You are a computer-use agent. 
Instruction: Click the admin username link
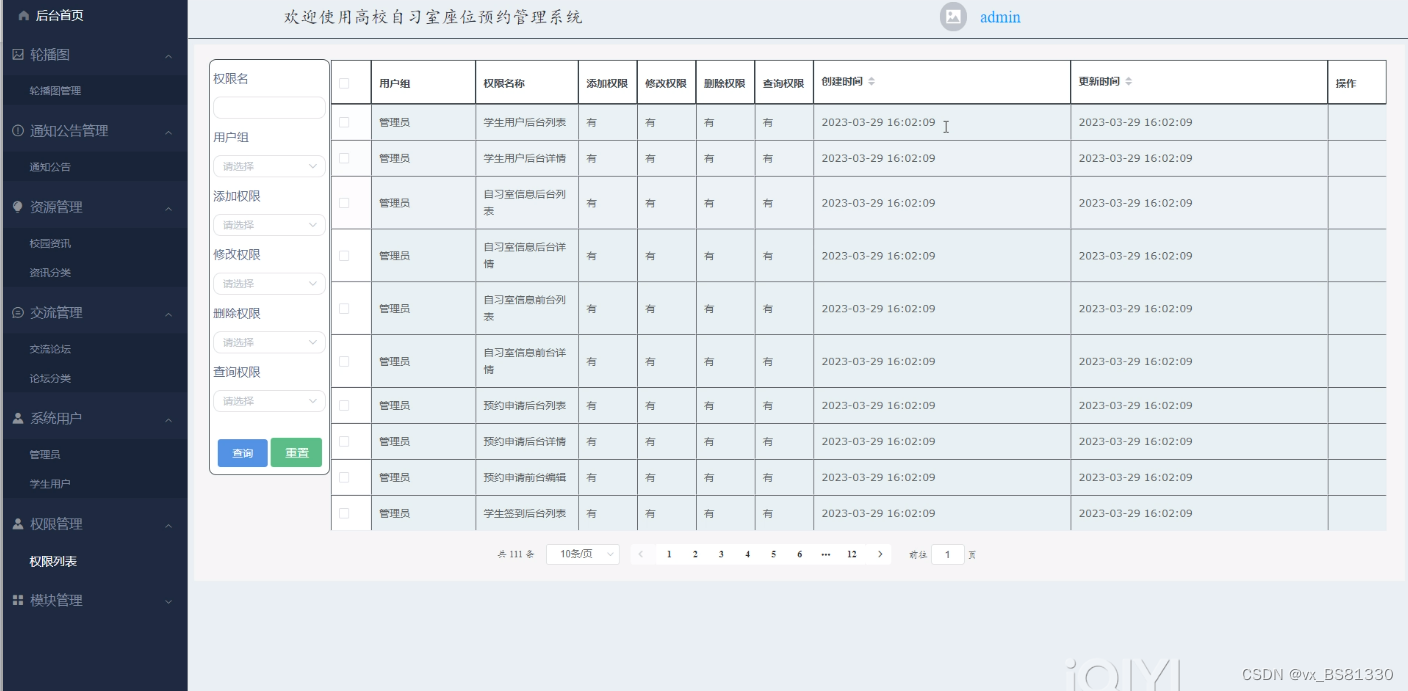1000,18
